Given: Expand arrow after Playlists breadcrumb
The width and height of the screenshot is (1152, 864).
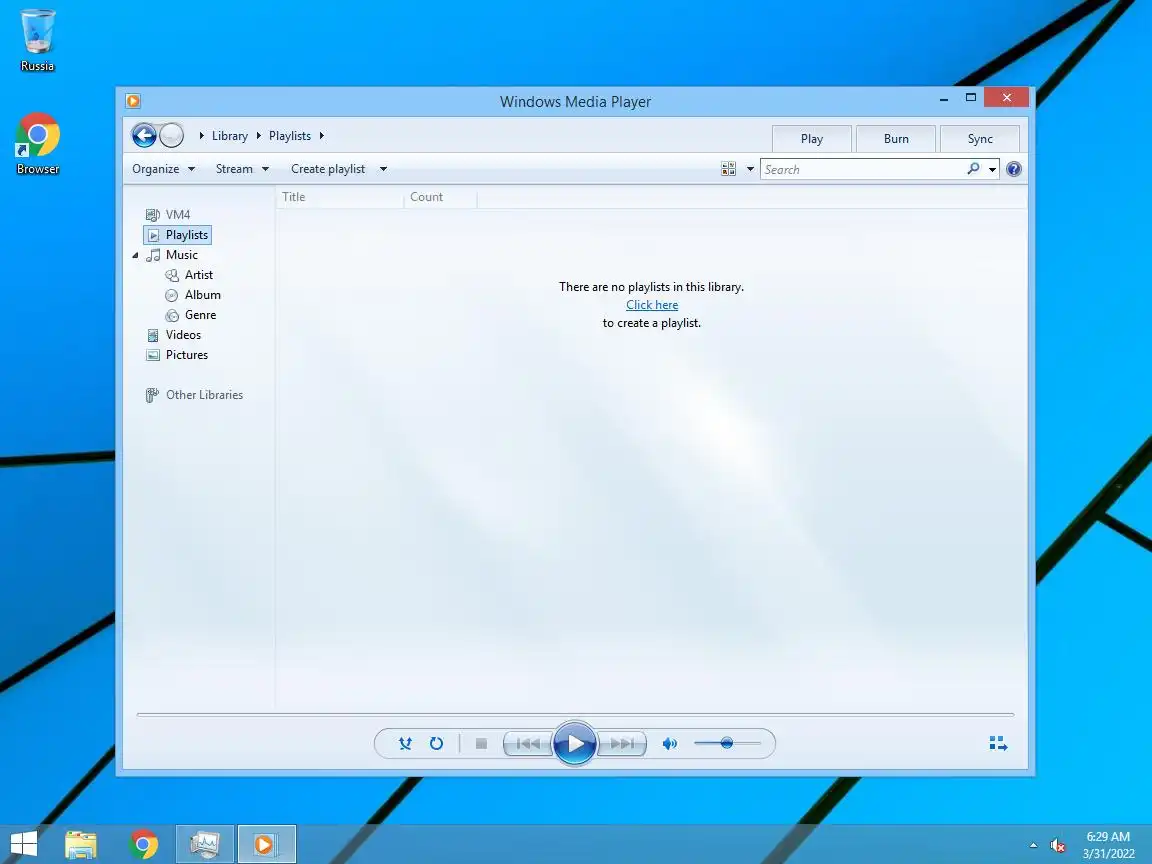Looking at the screenshot, I should (322, 136).
